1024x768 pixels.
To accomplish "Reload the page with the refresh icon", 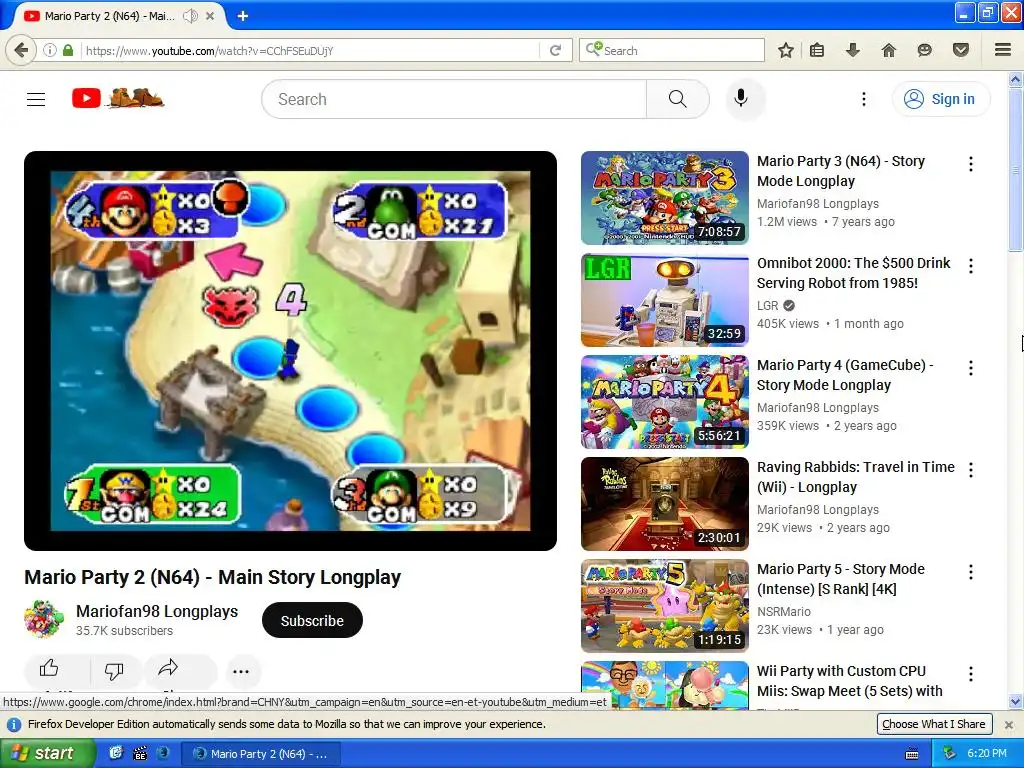I will pyautogui.click(x=556, y=50).
